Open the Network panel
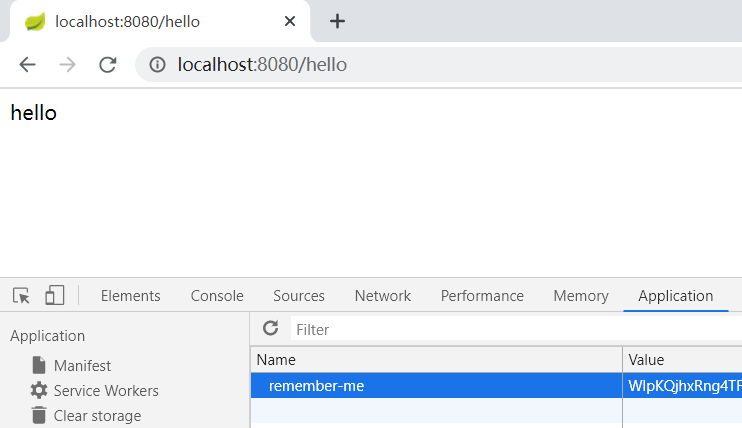Viewport: 742px width, 428px height. pos(383,296)
